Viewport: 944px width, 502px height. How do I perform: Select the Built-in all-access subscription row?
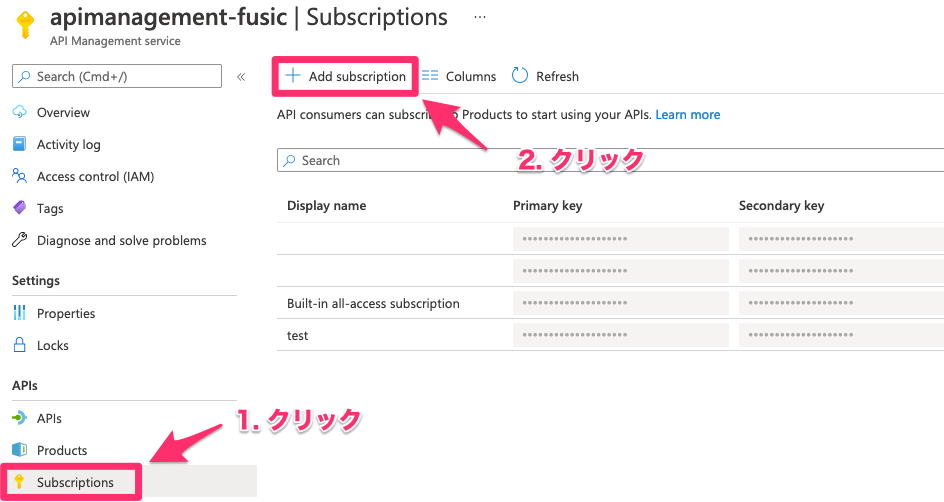coord(373,303)
